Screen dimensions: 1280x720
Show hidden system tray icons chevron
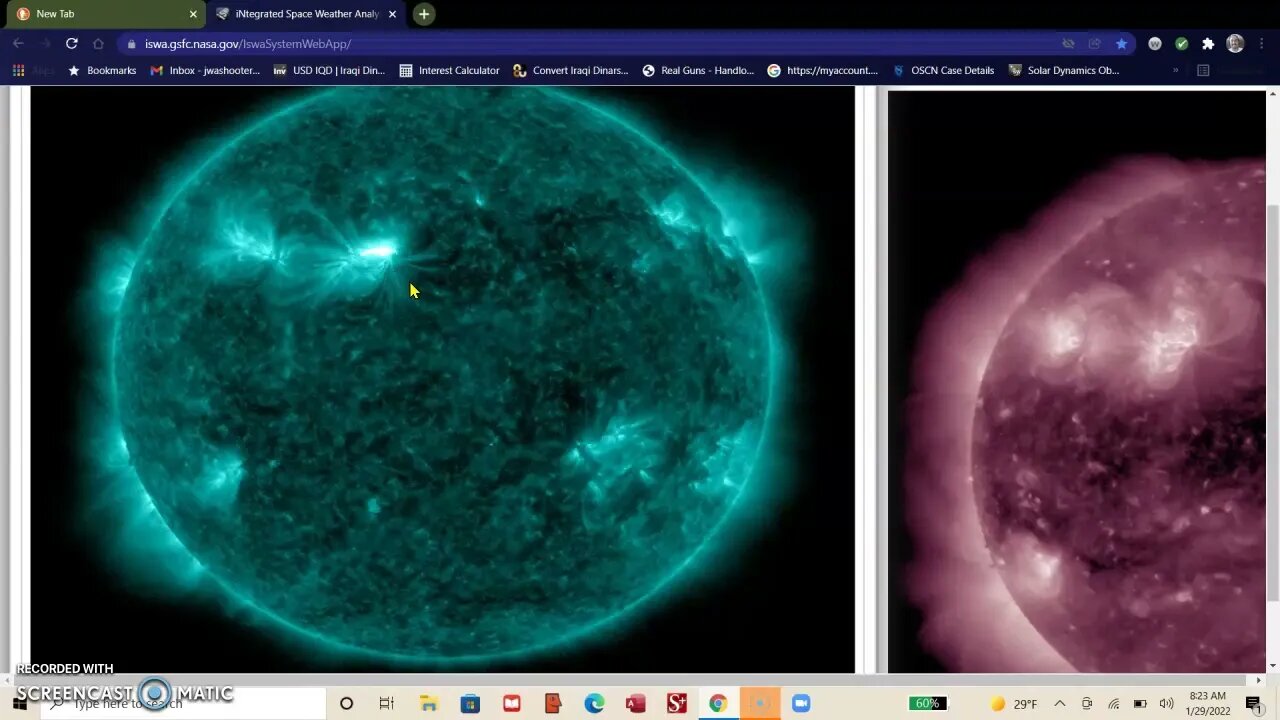click(x=1060, y=704)
